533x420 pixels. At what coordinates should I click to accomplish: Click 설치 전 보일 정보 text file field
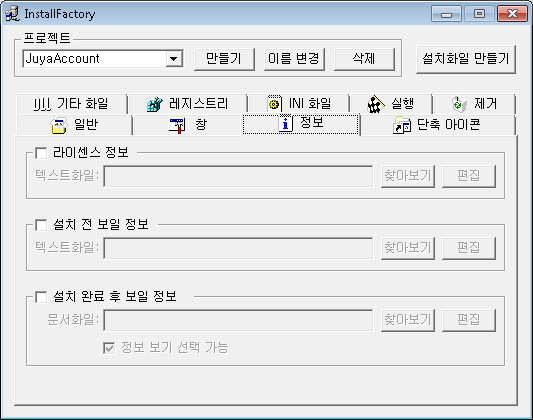[x=238, y=248]
